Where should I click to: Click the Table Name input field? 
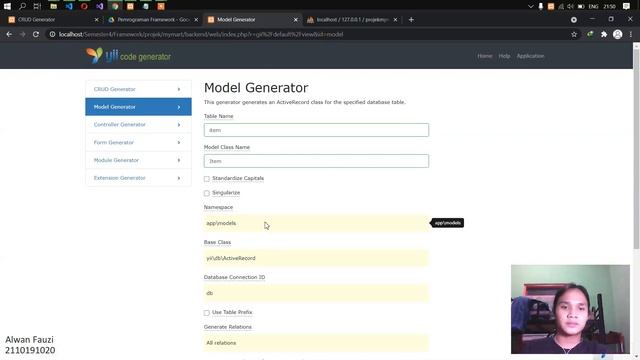(316, 130)
